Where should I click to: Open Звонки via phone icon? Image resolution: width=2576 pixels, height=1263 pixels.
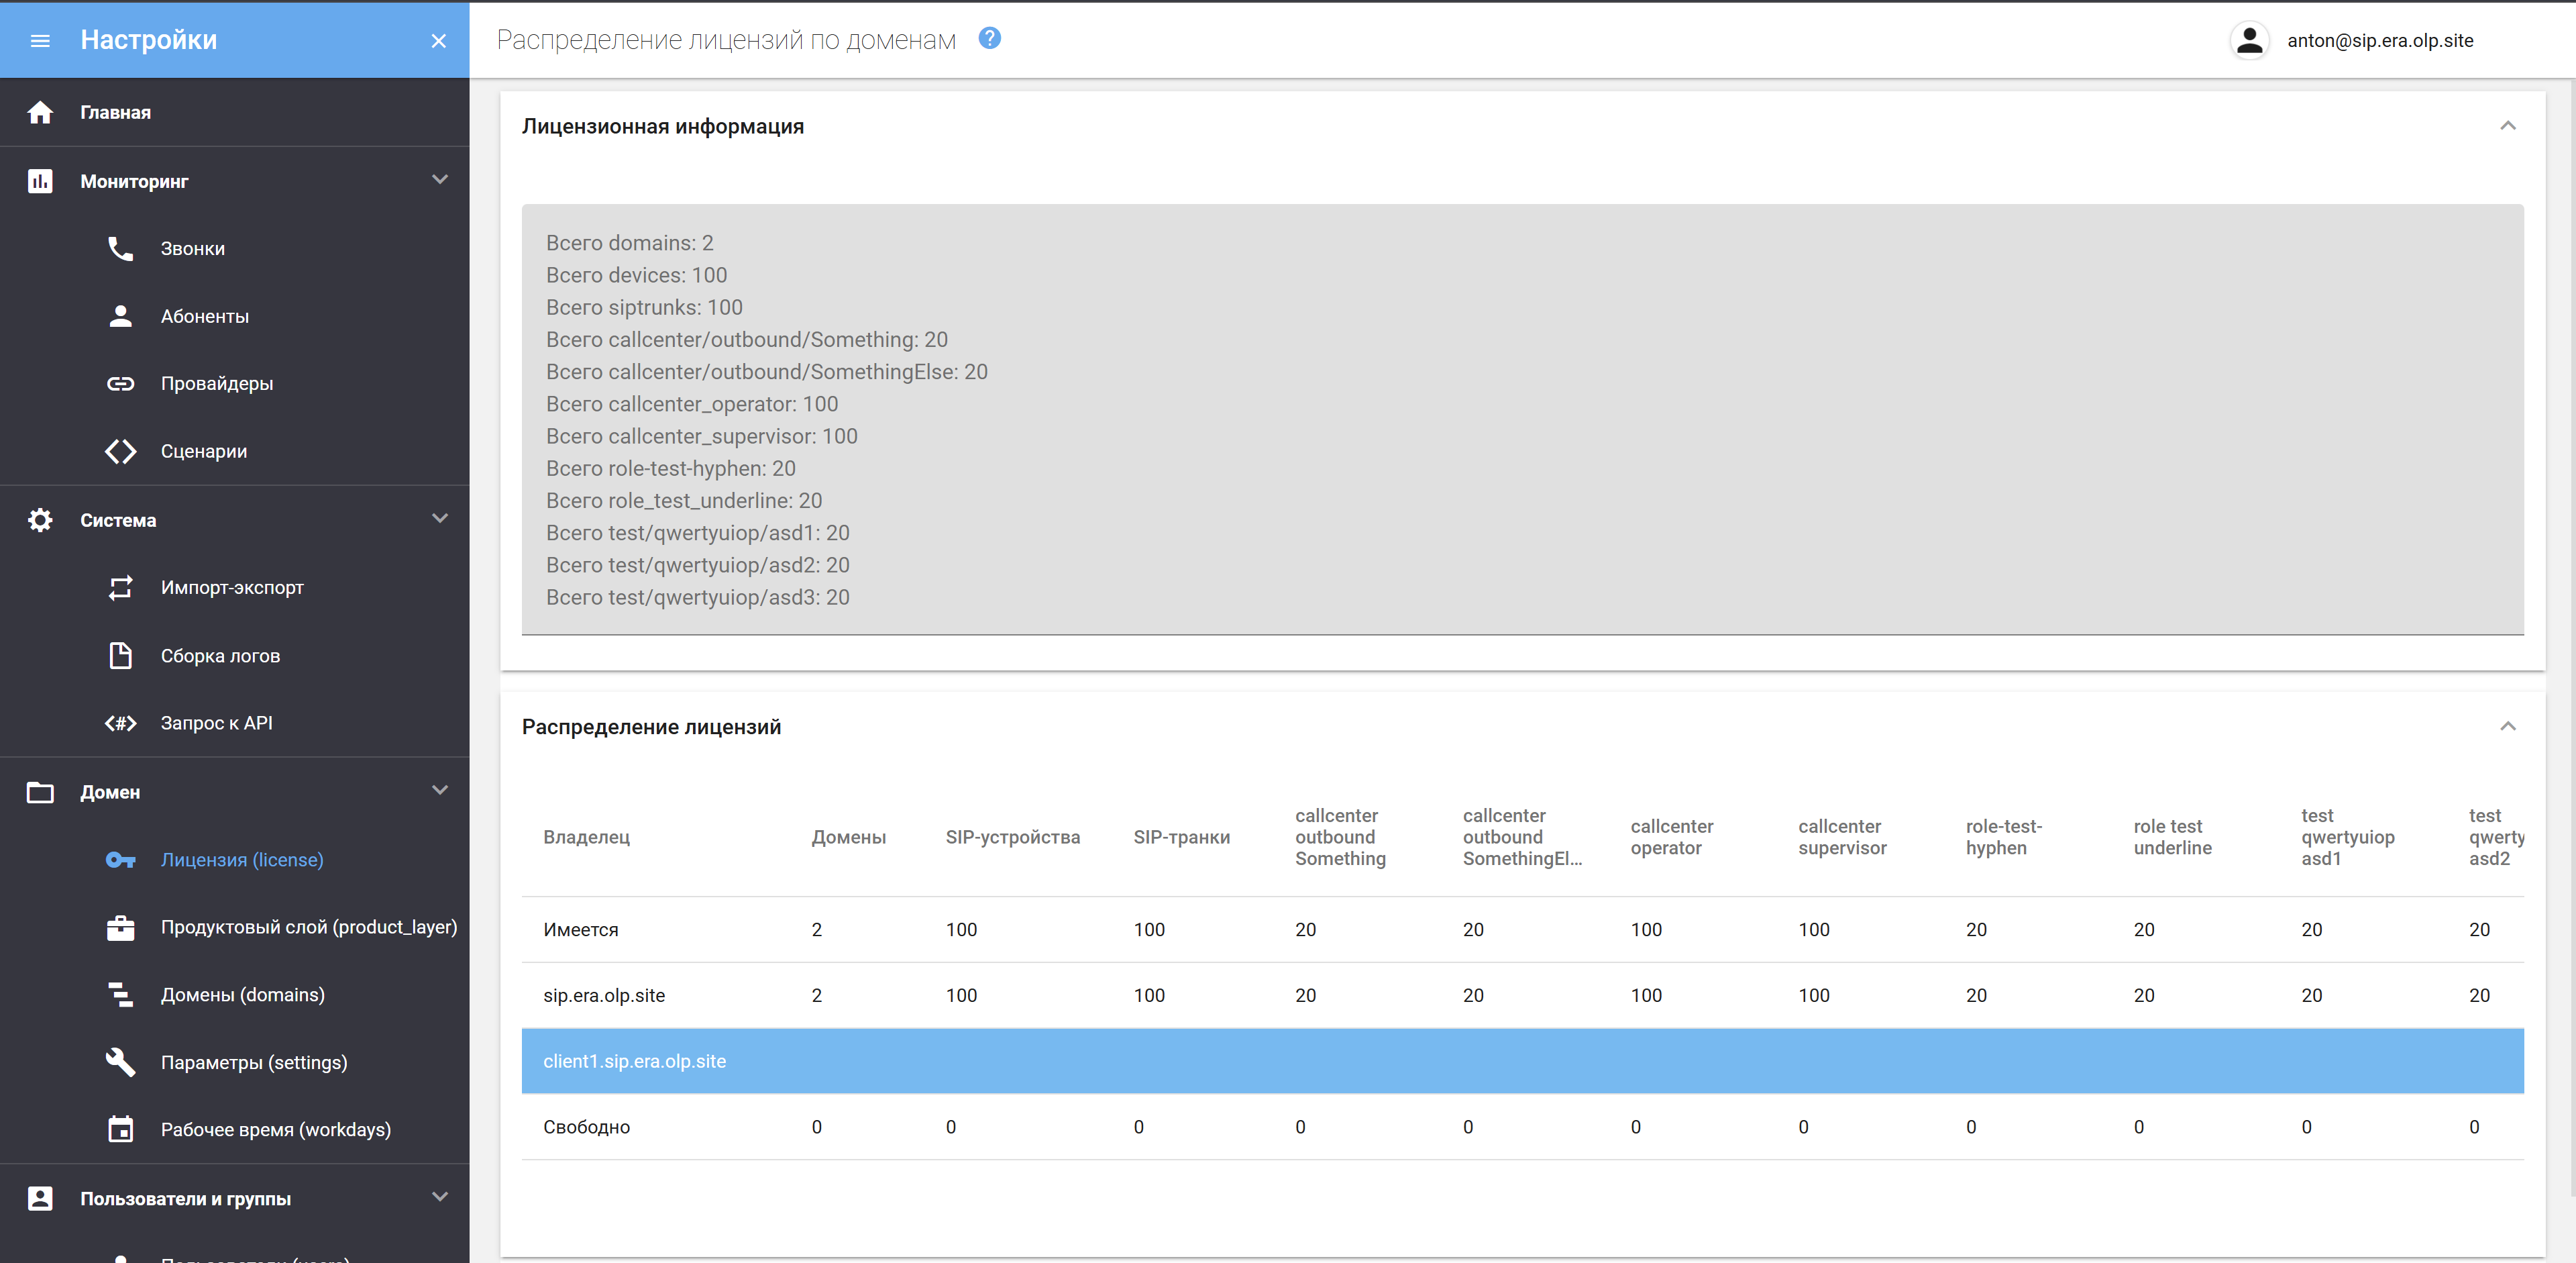pyautogui.click(x=120, y=248)
